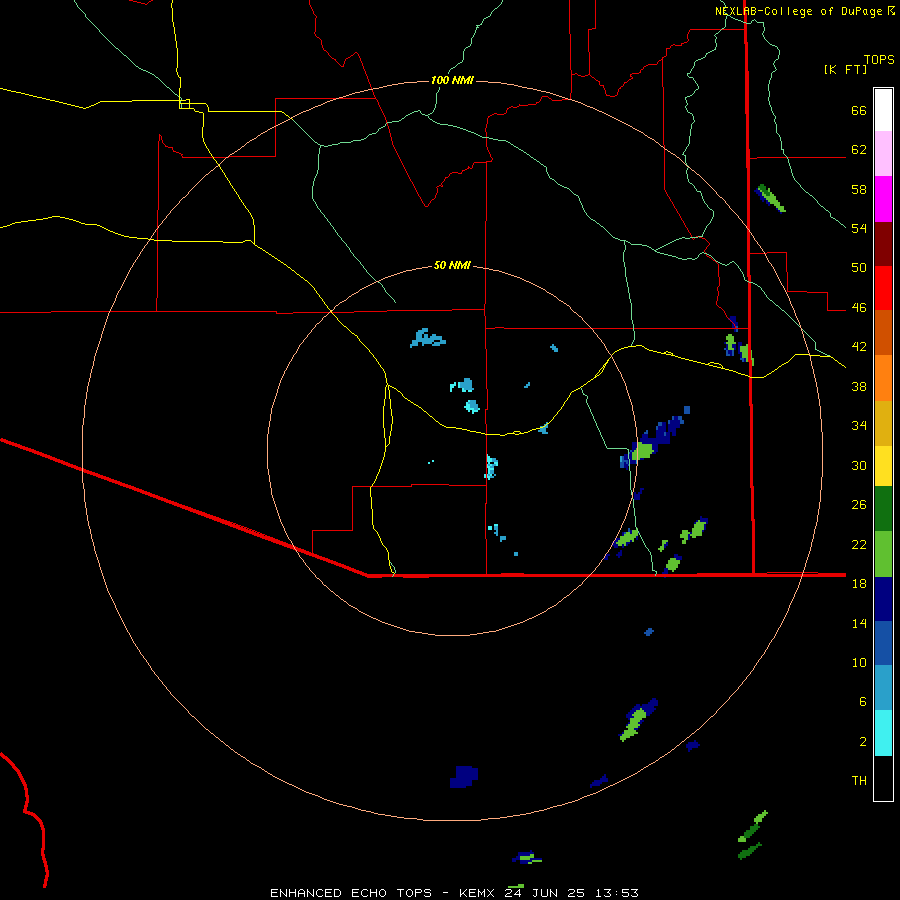Click the "30" legend value
900x900 pixels.
pyautogui.click(x=859, y=465)
